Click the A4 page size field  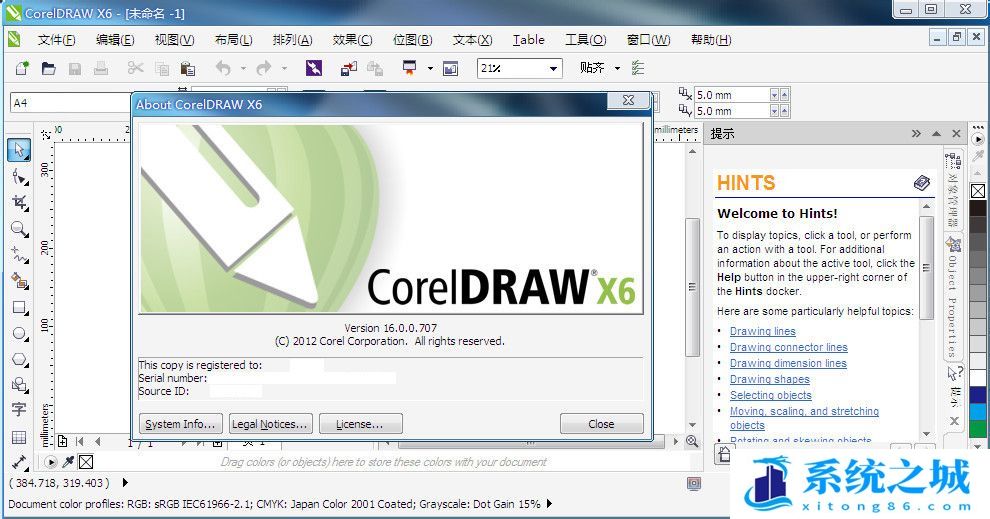click(71, 103)
